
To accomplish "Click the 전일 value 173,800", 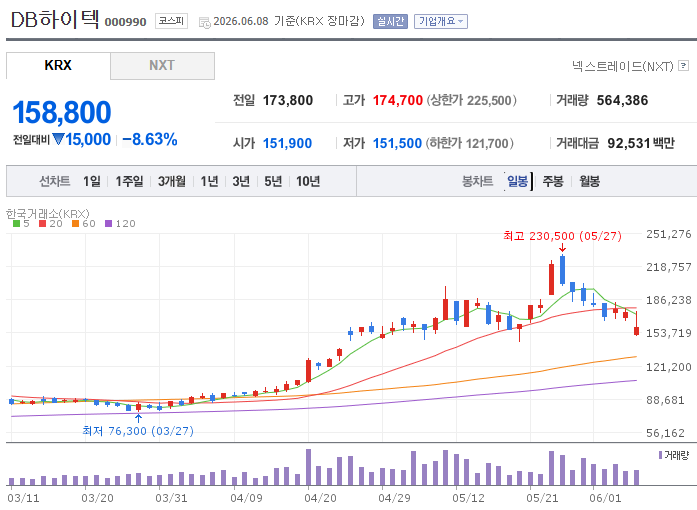I will point(288,100).
